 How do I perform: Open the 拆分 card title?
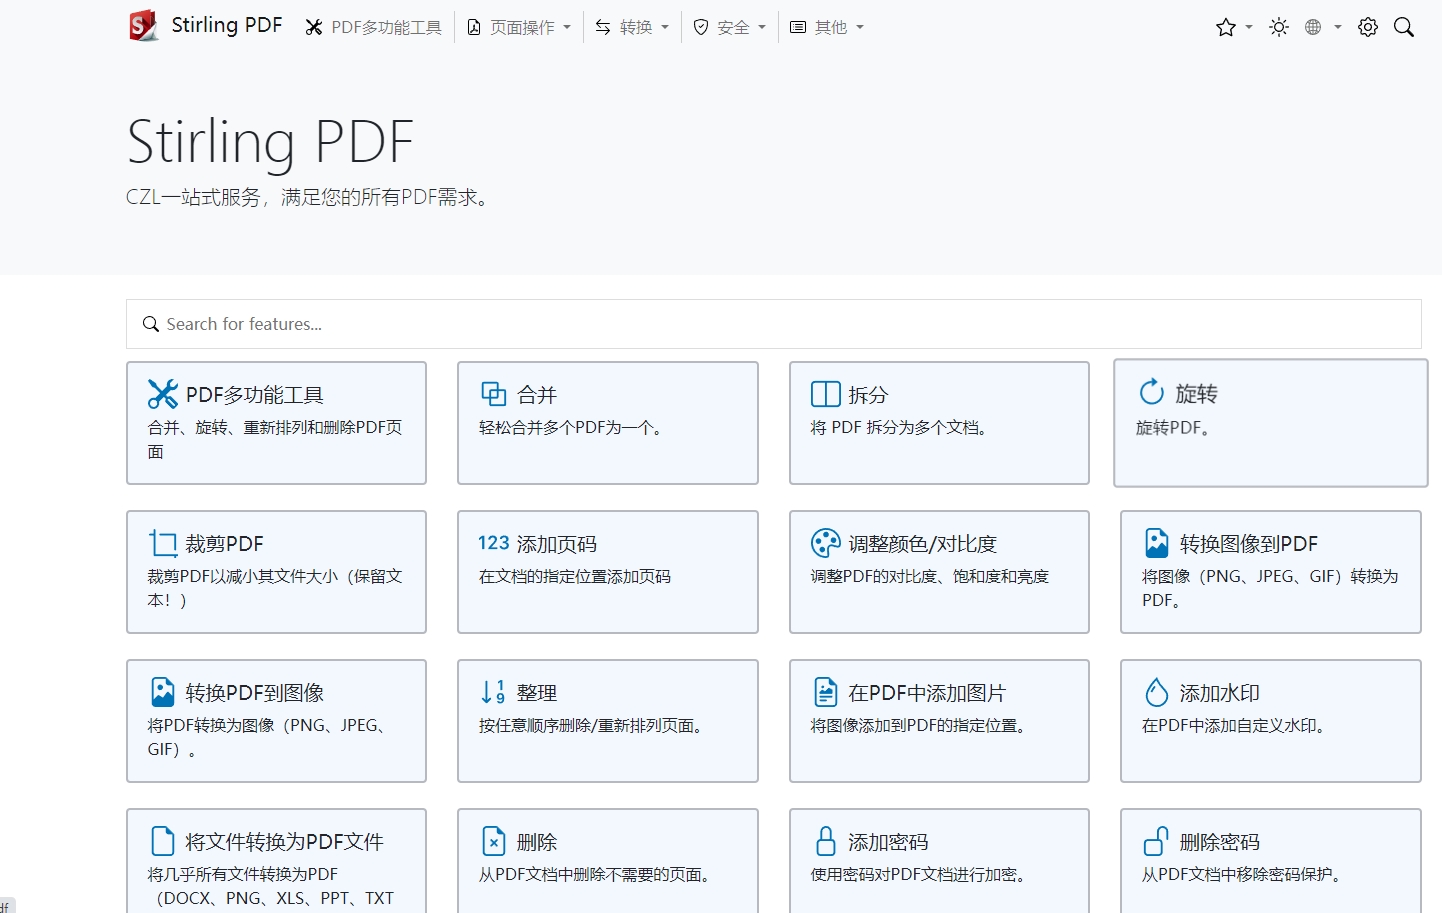tap(868, 395)
